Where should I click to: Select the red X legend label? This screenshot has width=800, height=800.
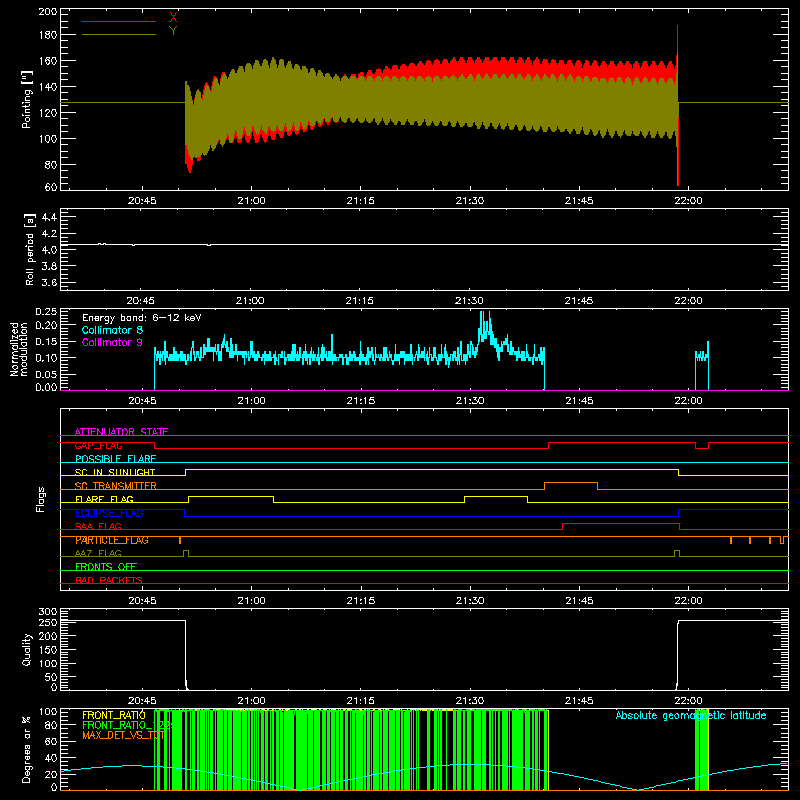(173, 18)
